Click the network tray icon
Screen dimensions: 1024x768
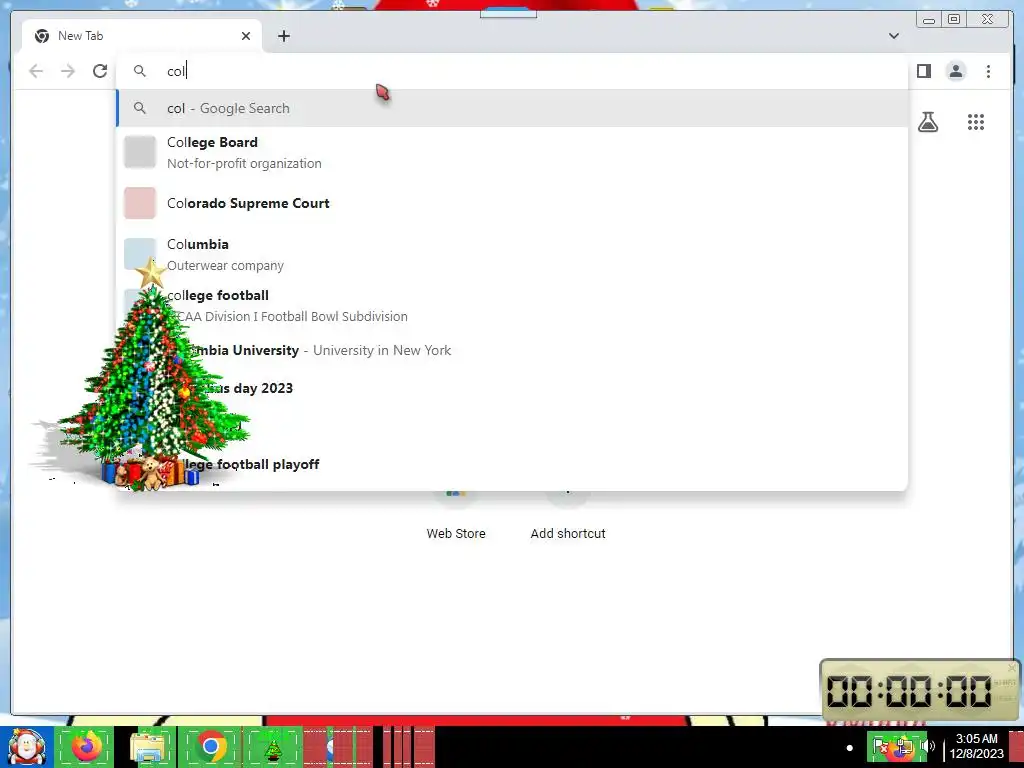tap(905, 746)
